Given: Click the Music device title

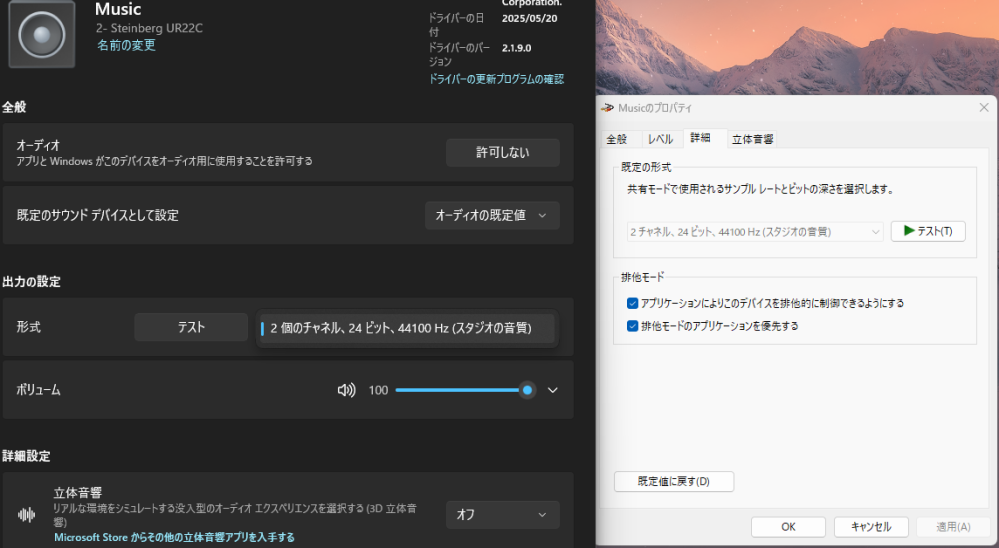Looking at the screenshot, I should 118,9.
